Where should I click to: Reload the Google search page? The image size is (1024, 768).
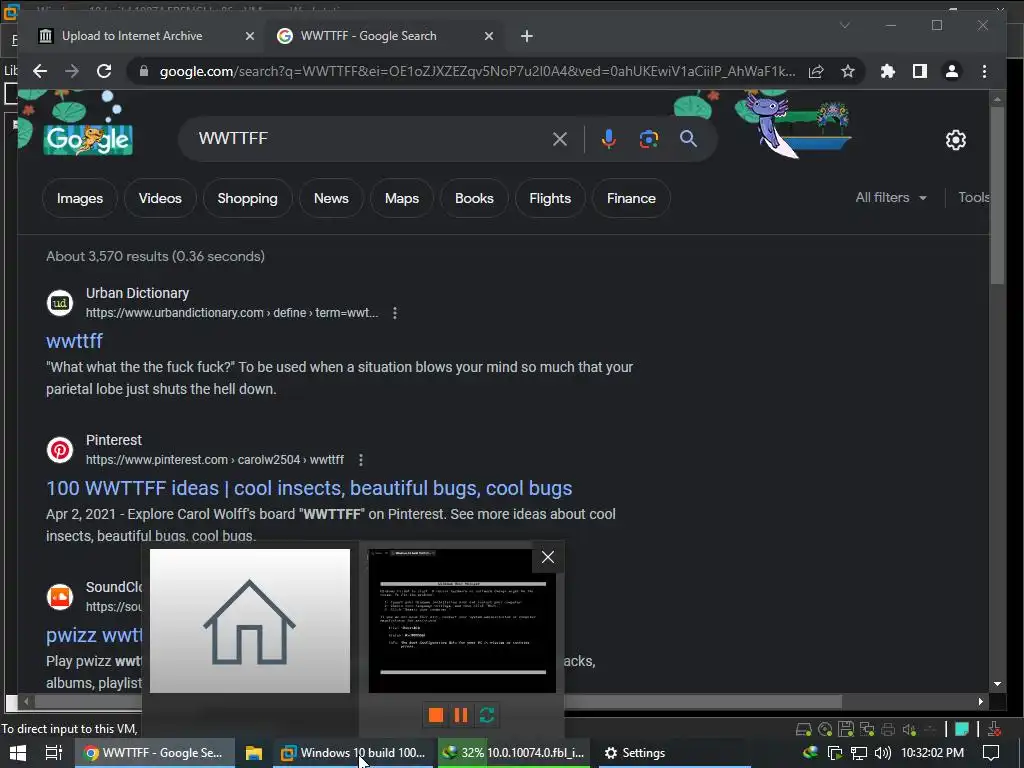pyautogui.click(x=104, y=71)
